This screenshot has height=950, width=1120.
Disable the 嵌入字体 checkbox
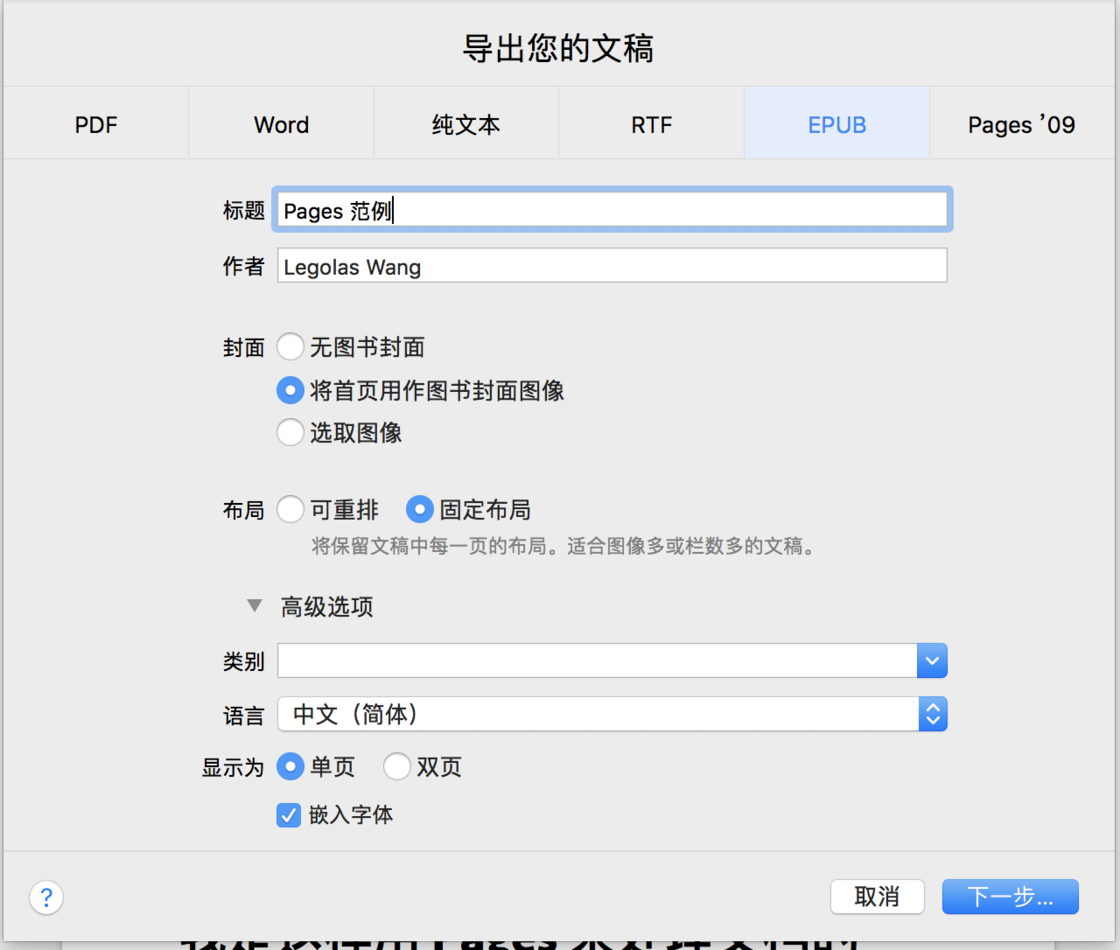288,815
